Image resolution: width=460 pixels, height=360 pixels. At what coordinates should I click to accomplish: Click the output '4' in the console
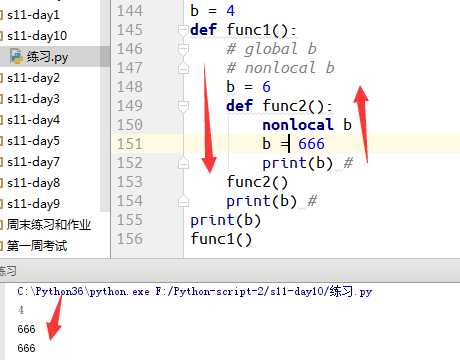point(21,310)
